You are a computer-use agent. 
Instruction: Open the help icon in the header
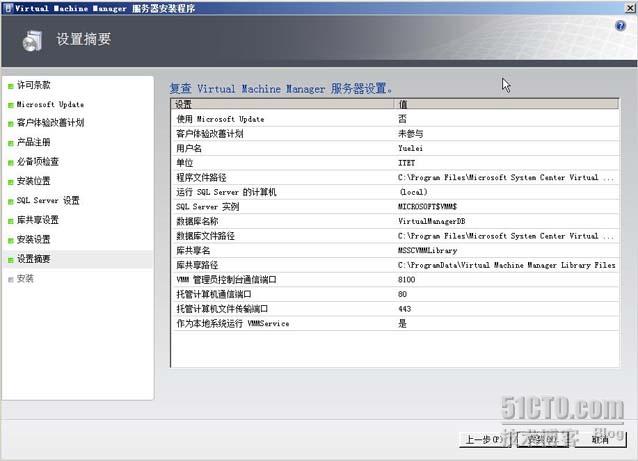(x=621, y=26)
